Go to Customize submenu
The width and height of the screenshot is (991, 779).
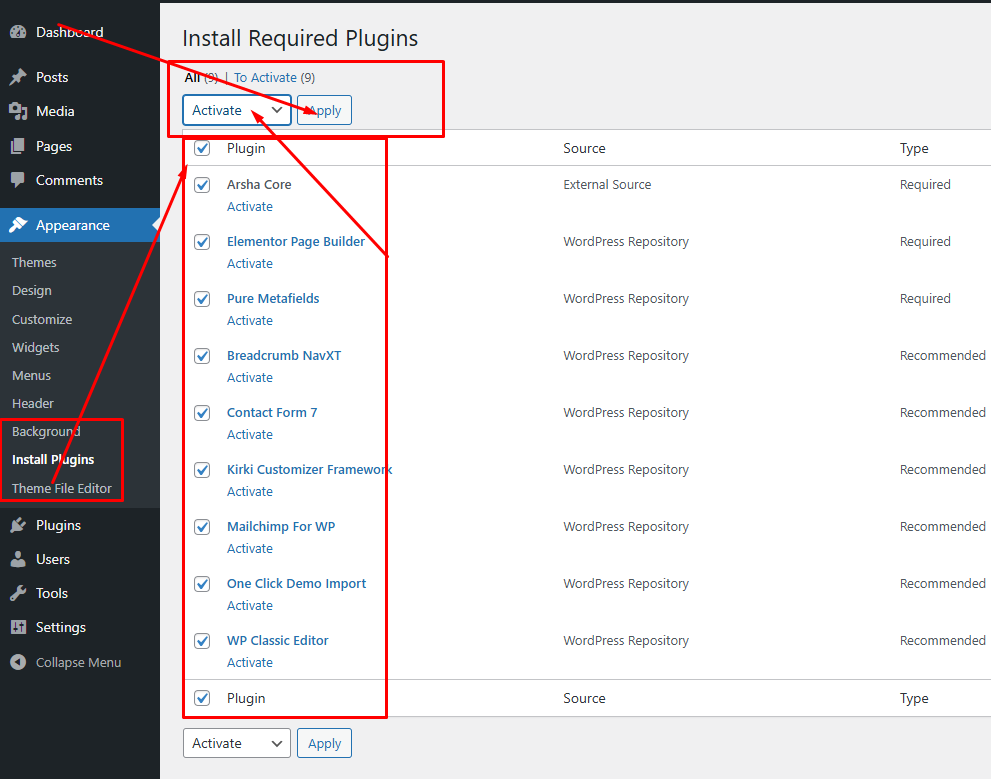pyautogui.click(x=42, y=319)
